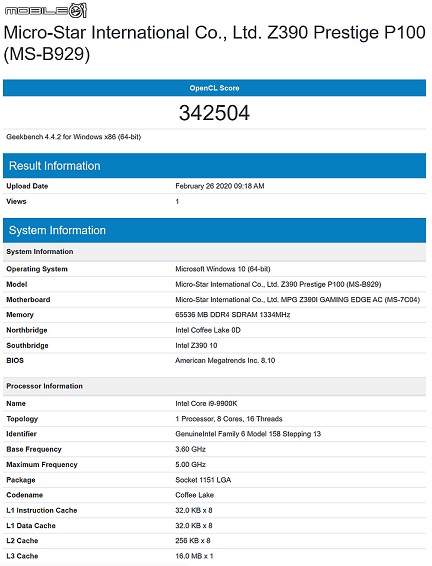Click the Result Information section header

click(x=214, y=166)
